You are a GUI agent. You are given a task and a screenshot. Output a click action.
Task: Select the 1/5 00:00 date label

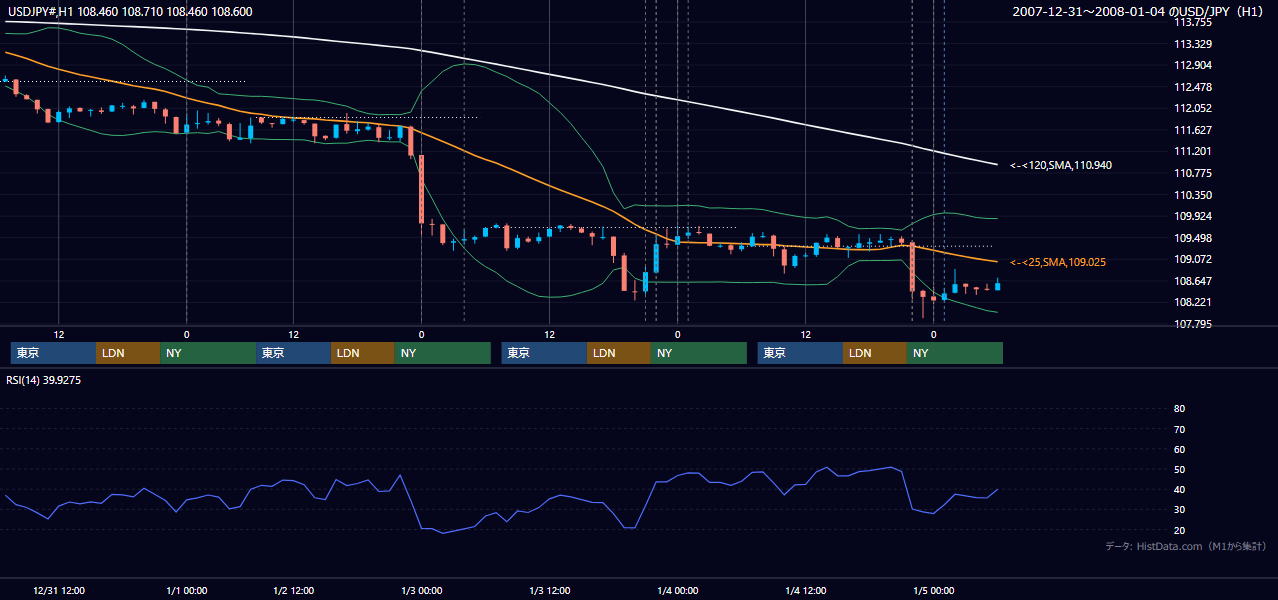coord(934,590)
